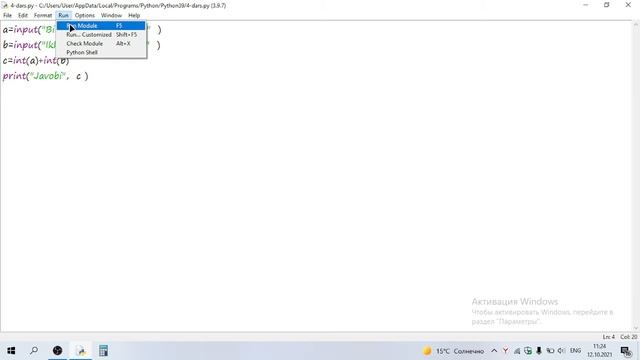This screenshot has width=640, height=360.
Task: Minimize the IDLE editor window
Action: pos(586,5)
